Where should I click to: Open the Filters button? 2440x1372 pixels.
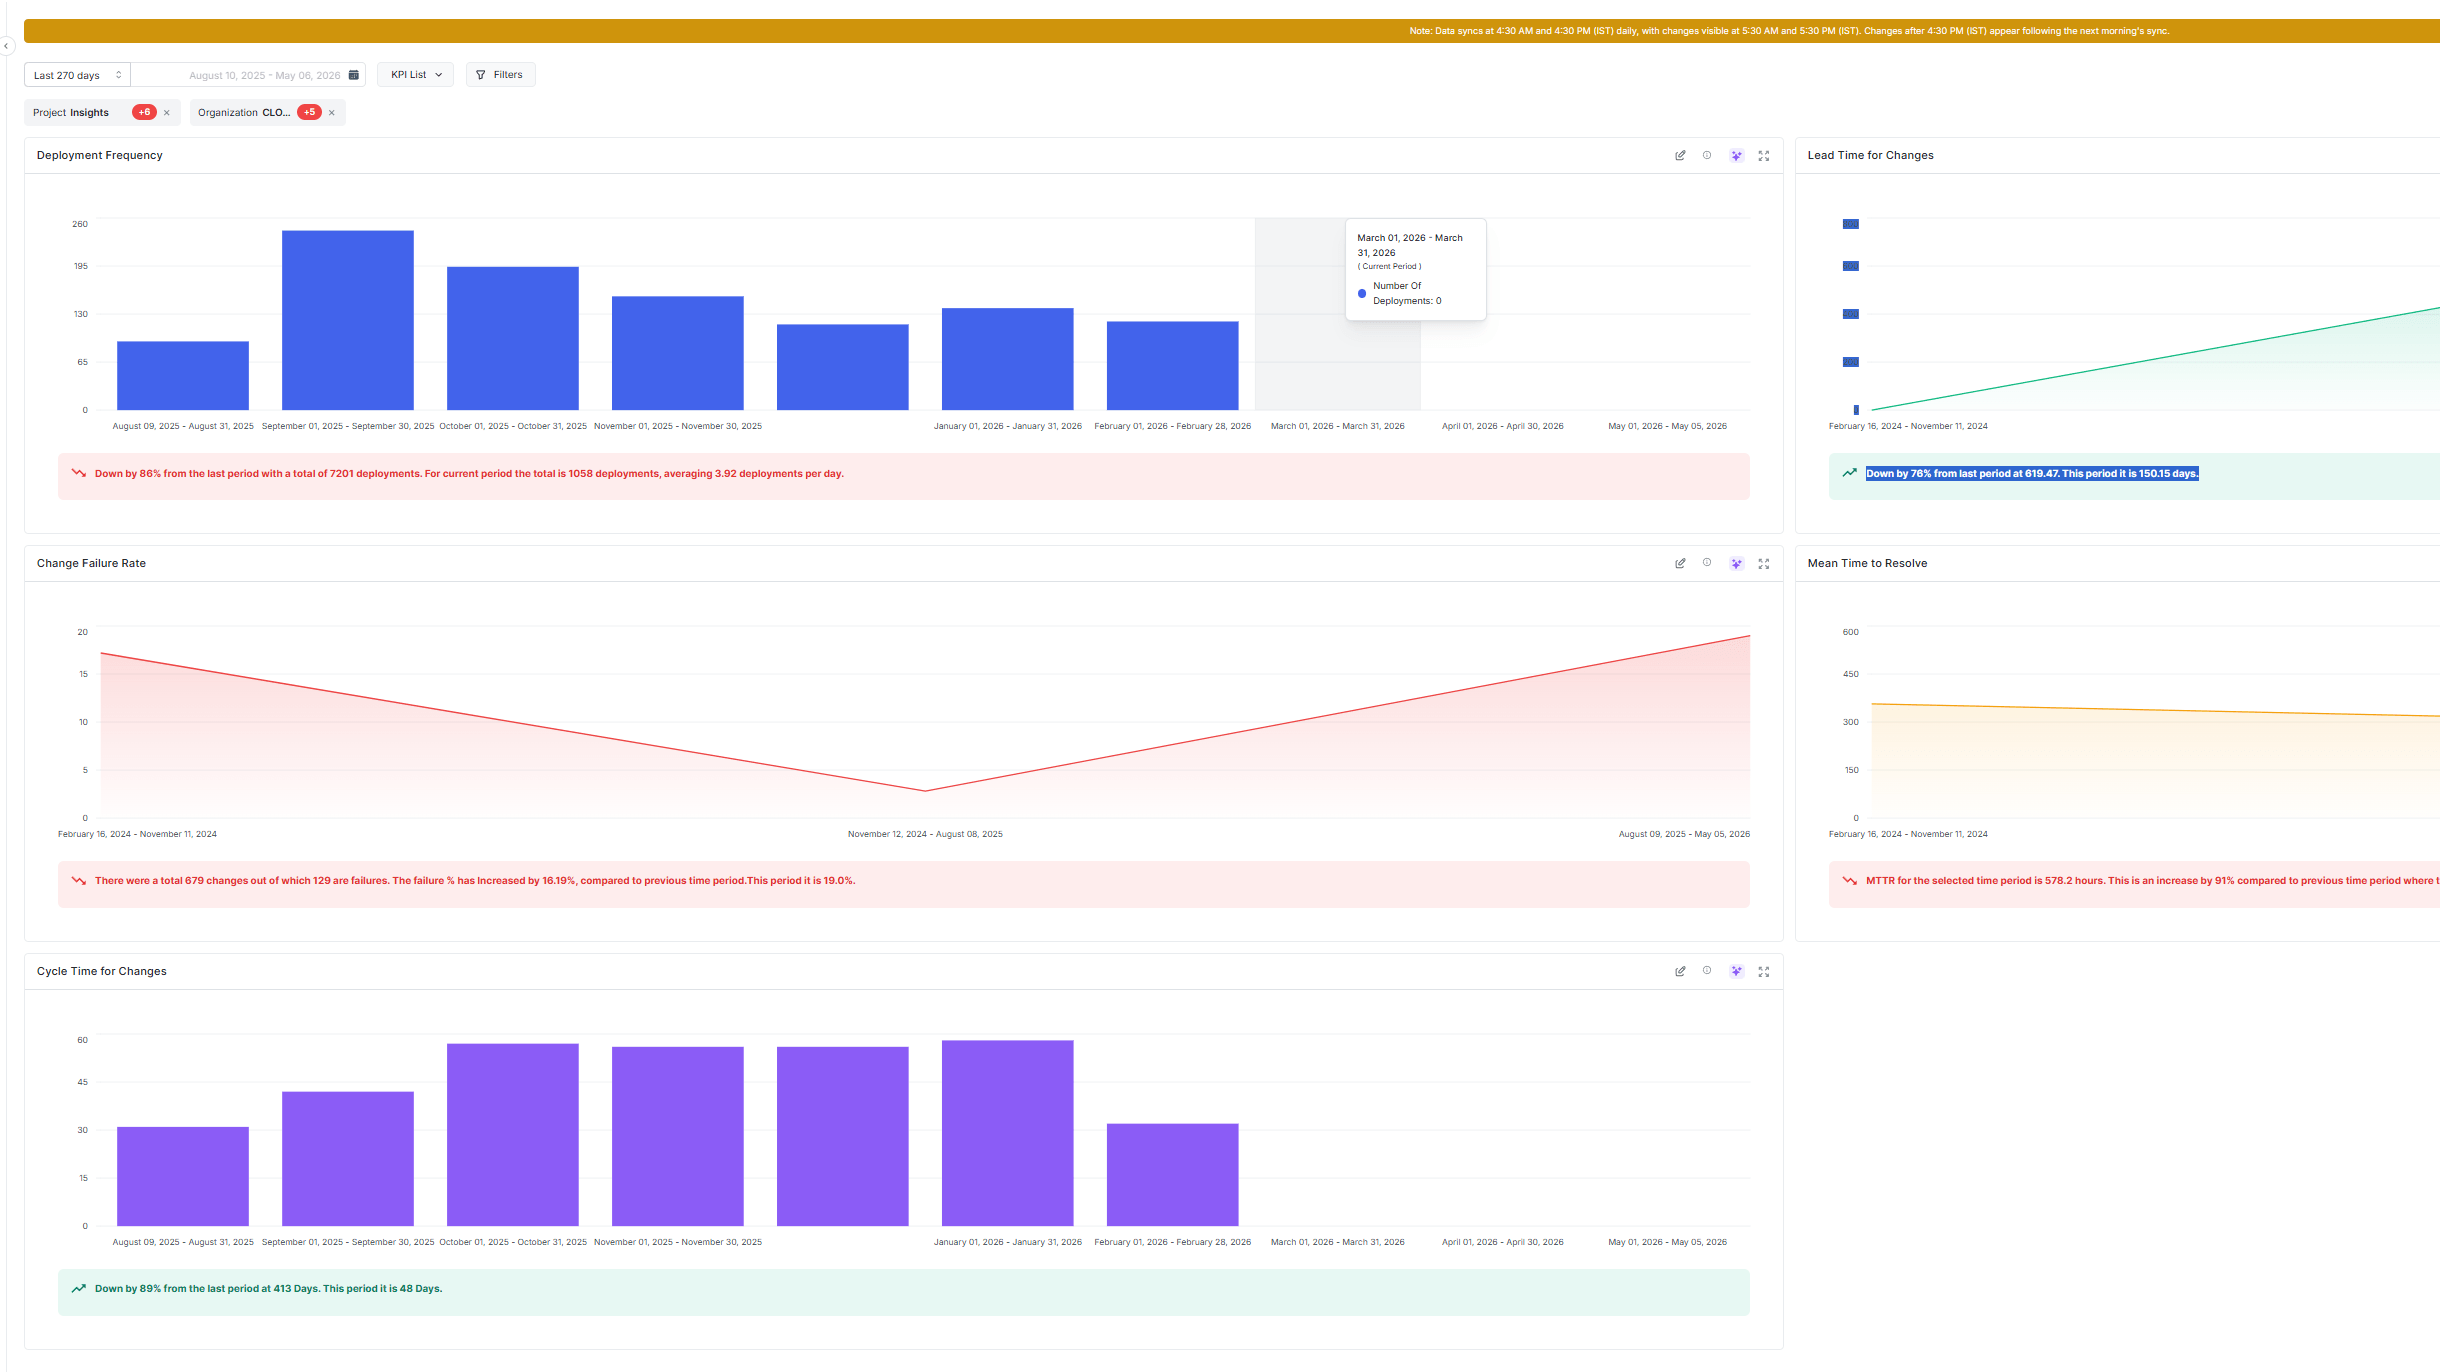(500, 75)
